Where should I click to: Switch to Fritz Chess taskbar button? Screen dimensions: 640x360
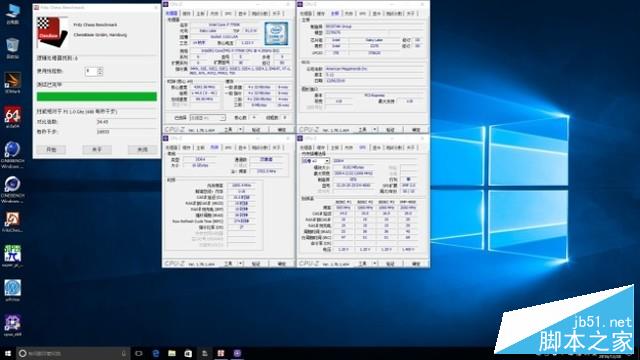click(220, 353)
